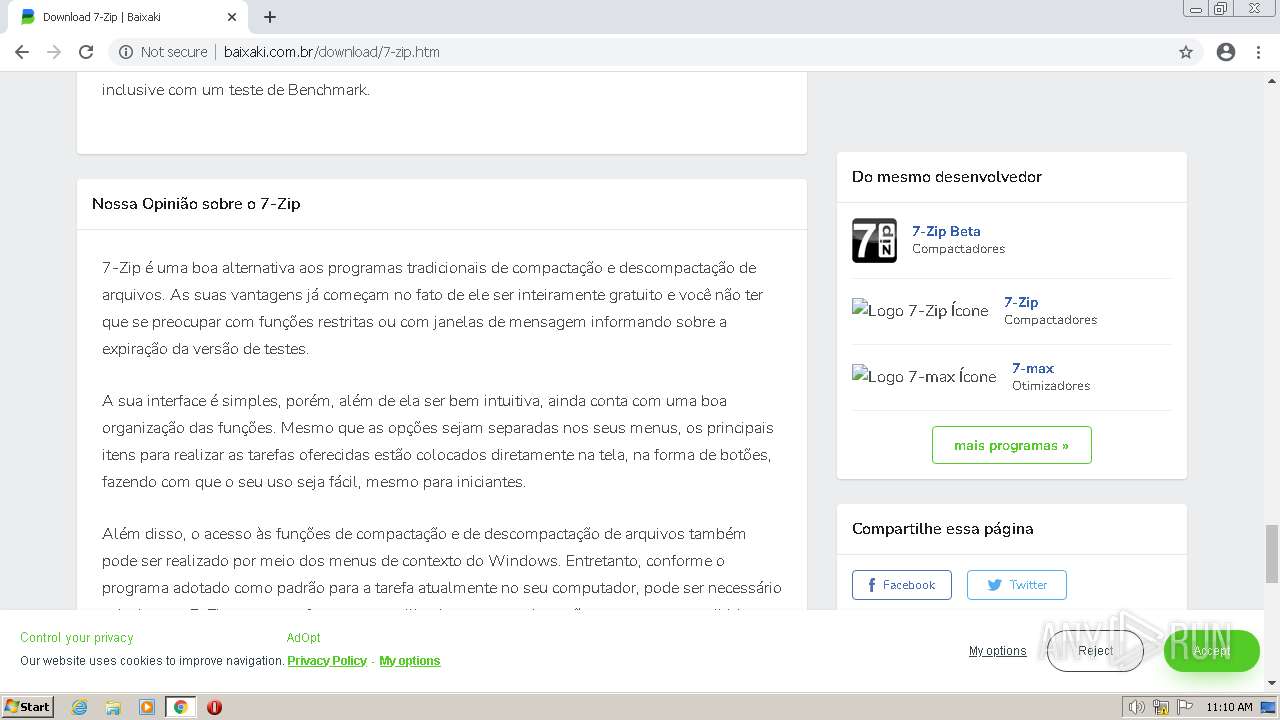1280x720 pixels.
Task: Click the browser forward arrow
Action: click(x=54, y=52)
